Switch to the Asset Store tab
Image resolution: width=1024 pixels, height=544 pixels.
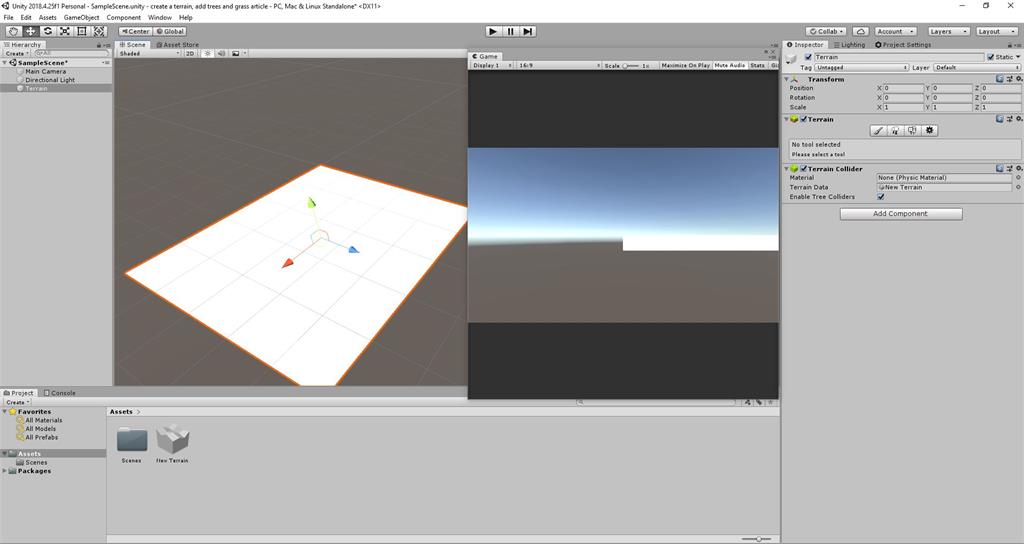coord(177,45)
